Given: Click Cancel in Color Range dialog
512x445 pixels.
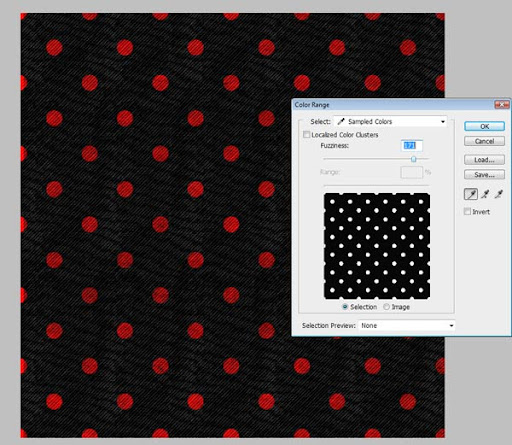Looking at the screenshot, I should (484, 141).
